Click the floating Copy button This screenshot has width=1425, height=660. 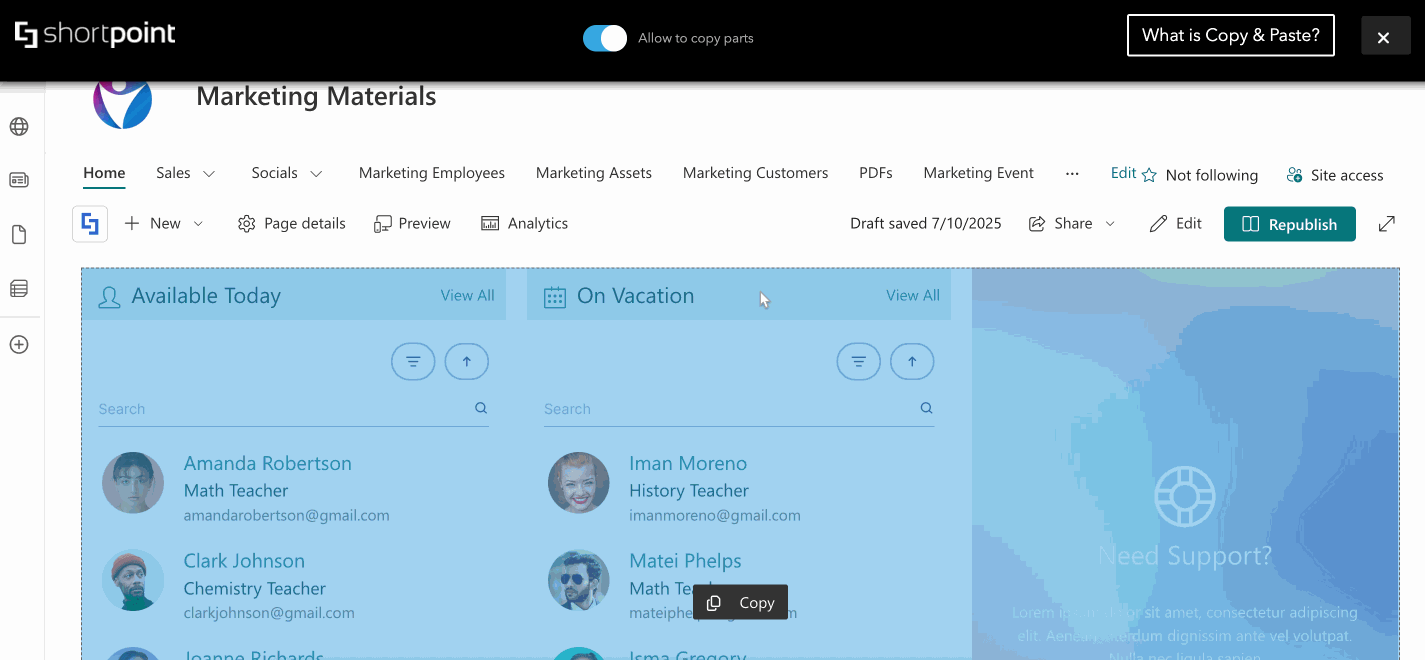(x=740, y=603)
